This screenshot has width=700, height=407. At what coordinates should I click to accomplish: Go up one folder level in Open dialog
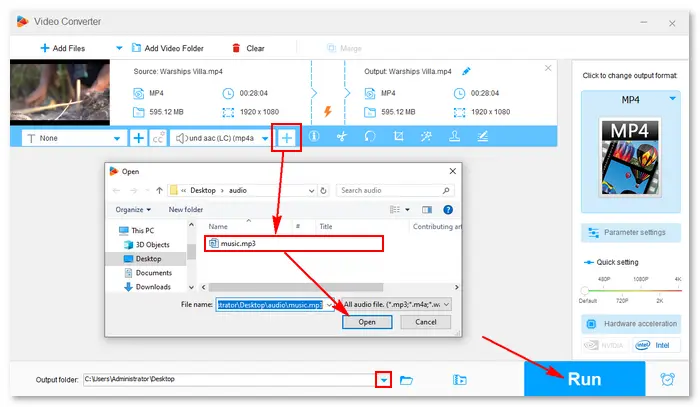[159, 191]
